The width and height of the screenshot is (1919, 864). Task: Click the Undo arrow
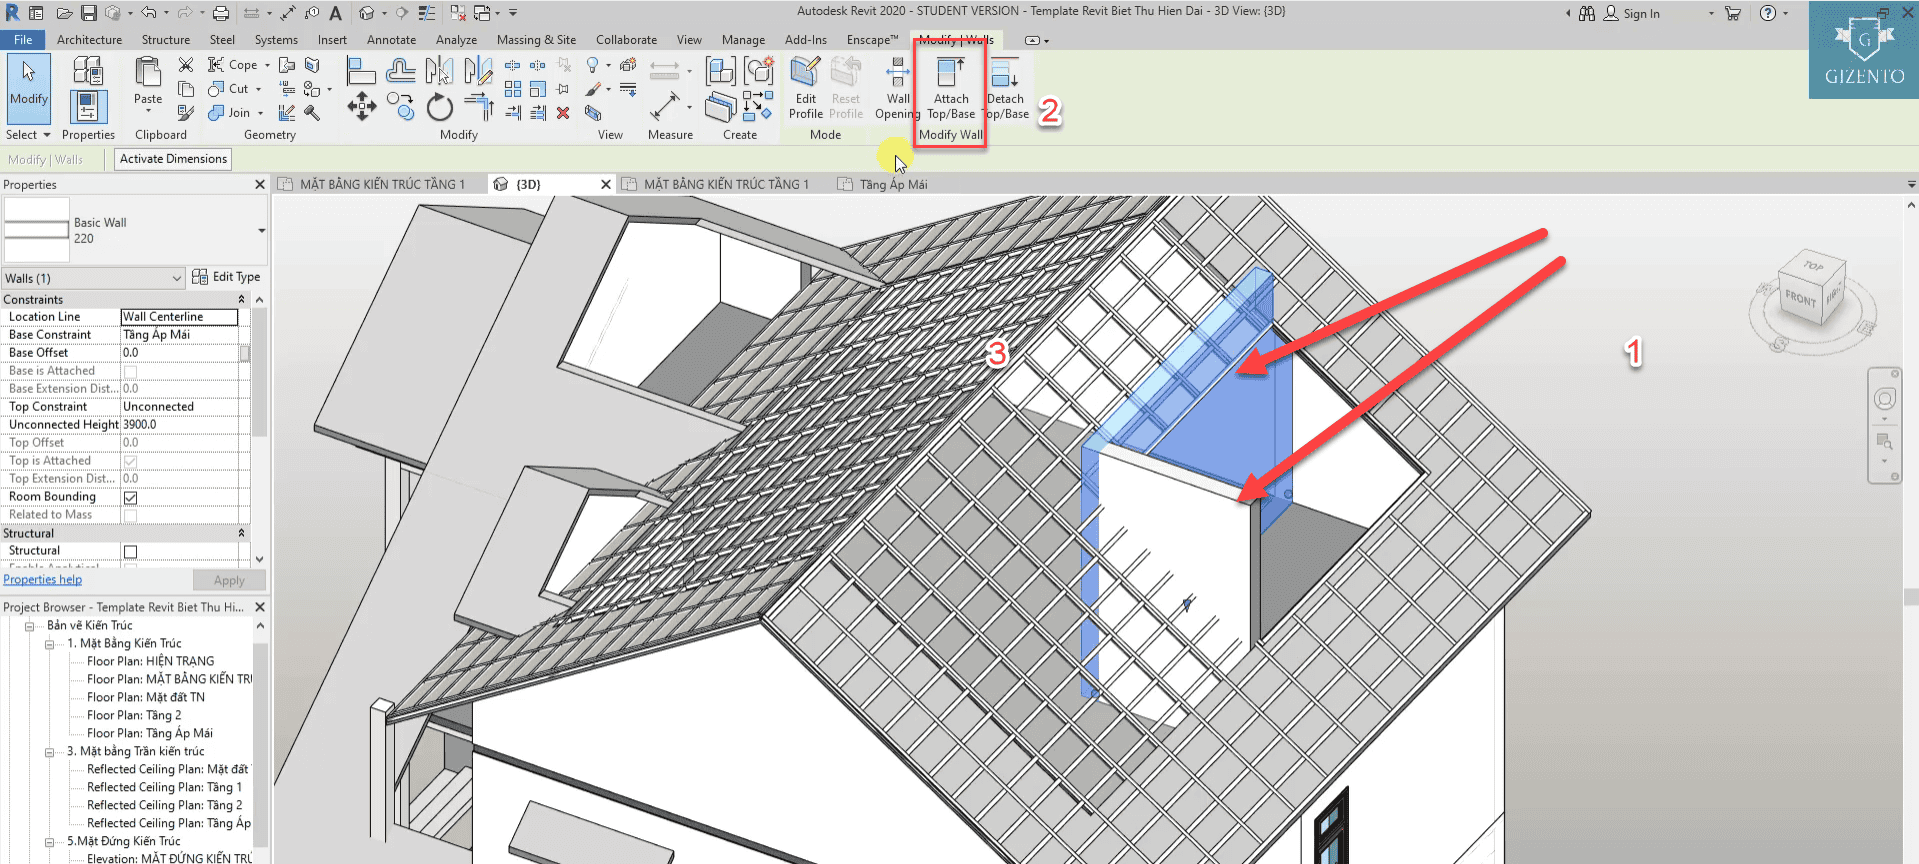148,13
